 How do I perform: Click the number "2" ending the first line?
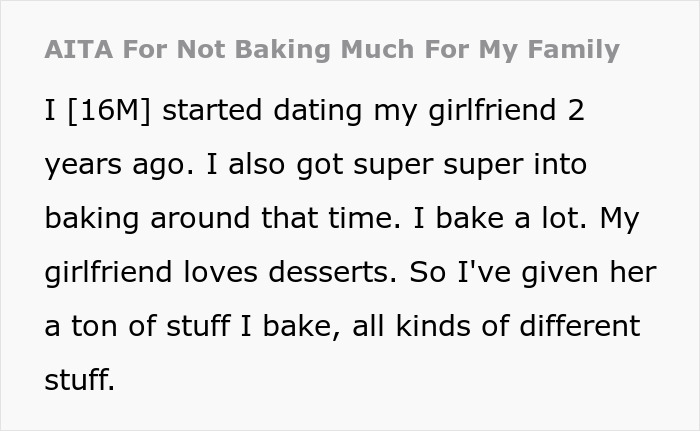pyautogui.click(x=576, y=111)
